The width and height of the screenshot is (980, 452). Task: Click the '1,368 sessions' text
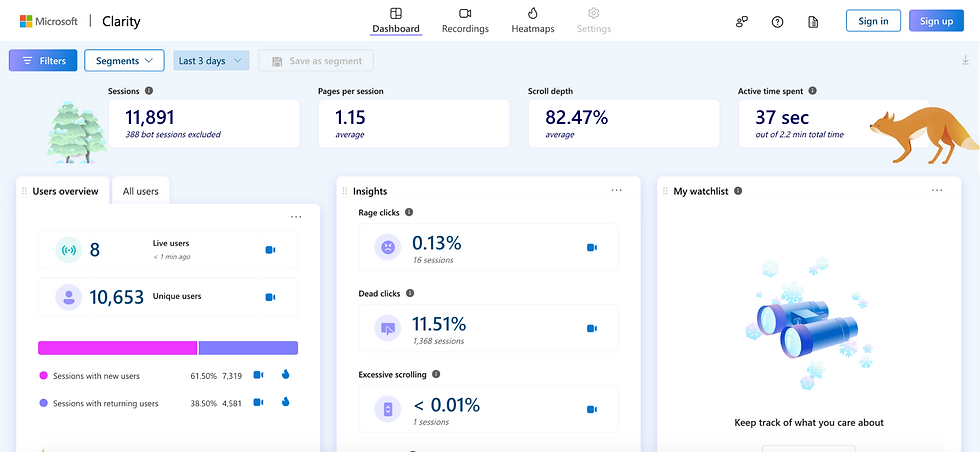pos(439,341)
